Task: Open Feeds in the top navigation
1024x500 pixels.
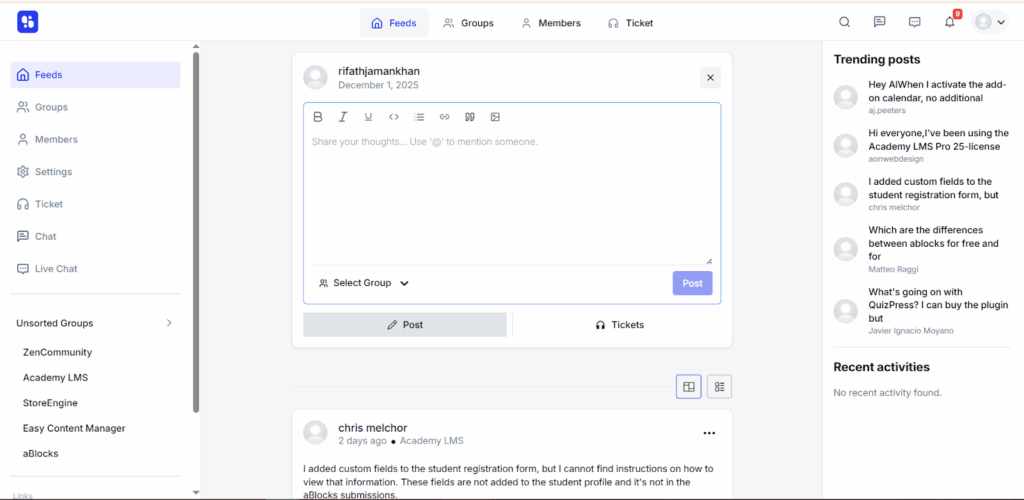Action: tap(394, 23)
